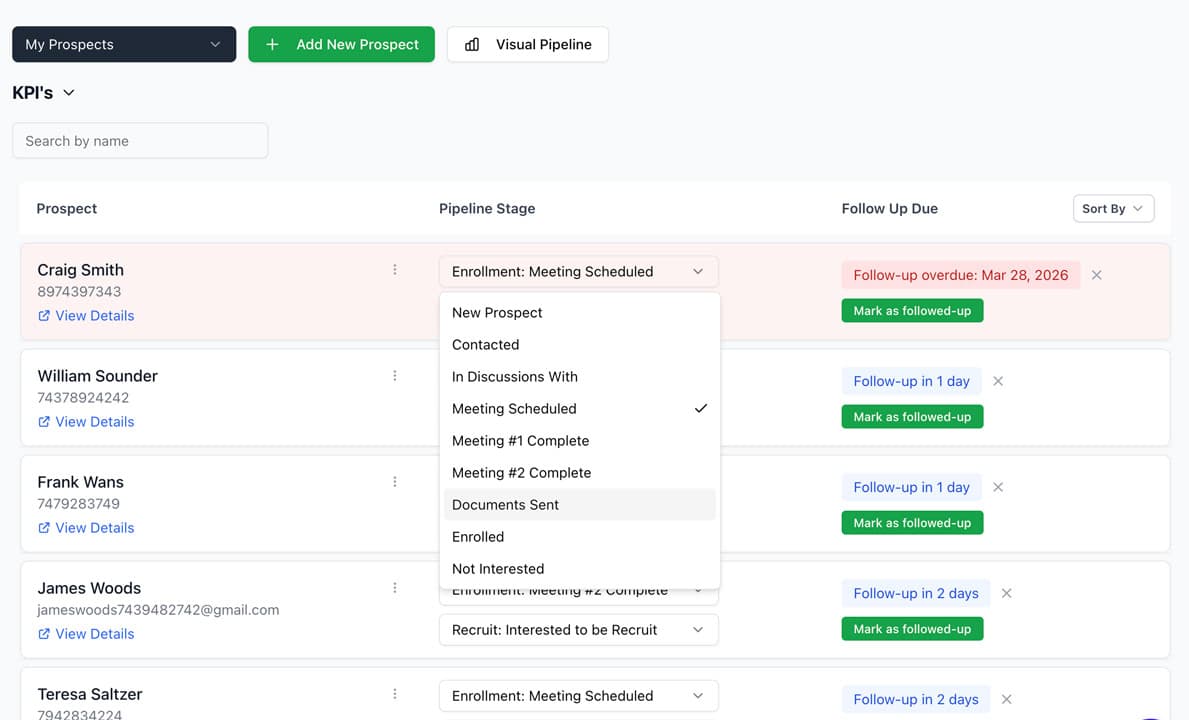The width and height of the screenshot is (1189, 720).
Task: Select New Prospect stage option
Action: tap(579, 313)
